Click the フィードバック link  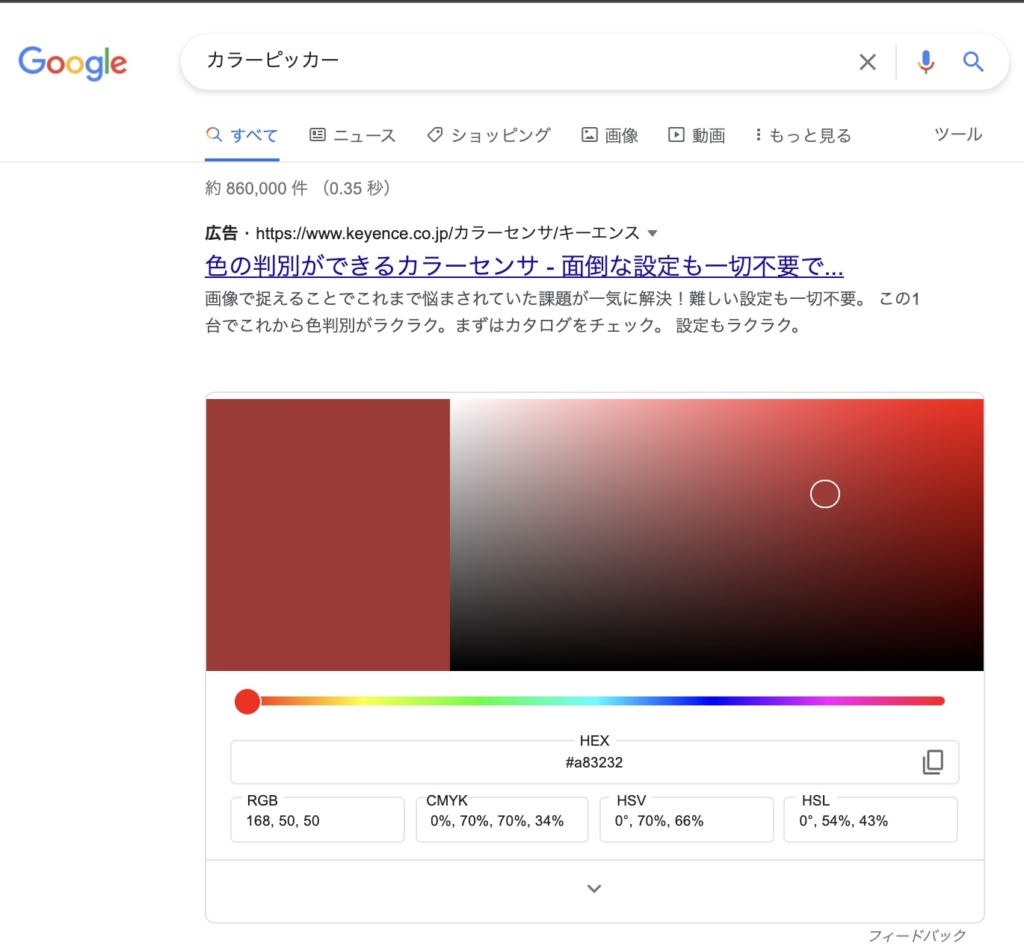(x=916, y=936)
